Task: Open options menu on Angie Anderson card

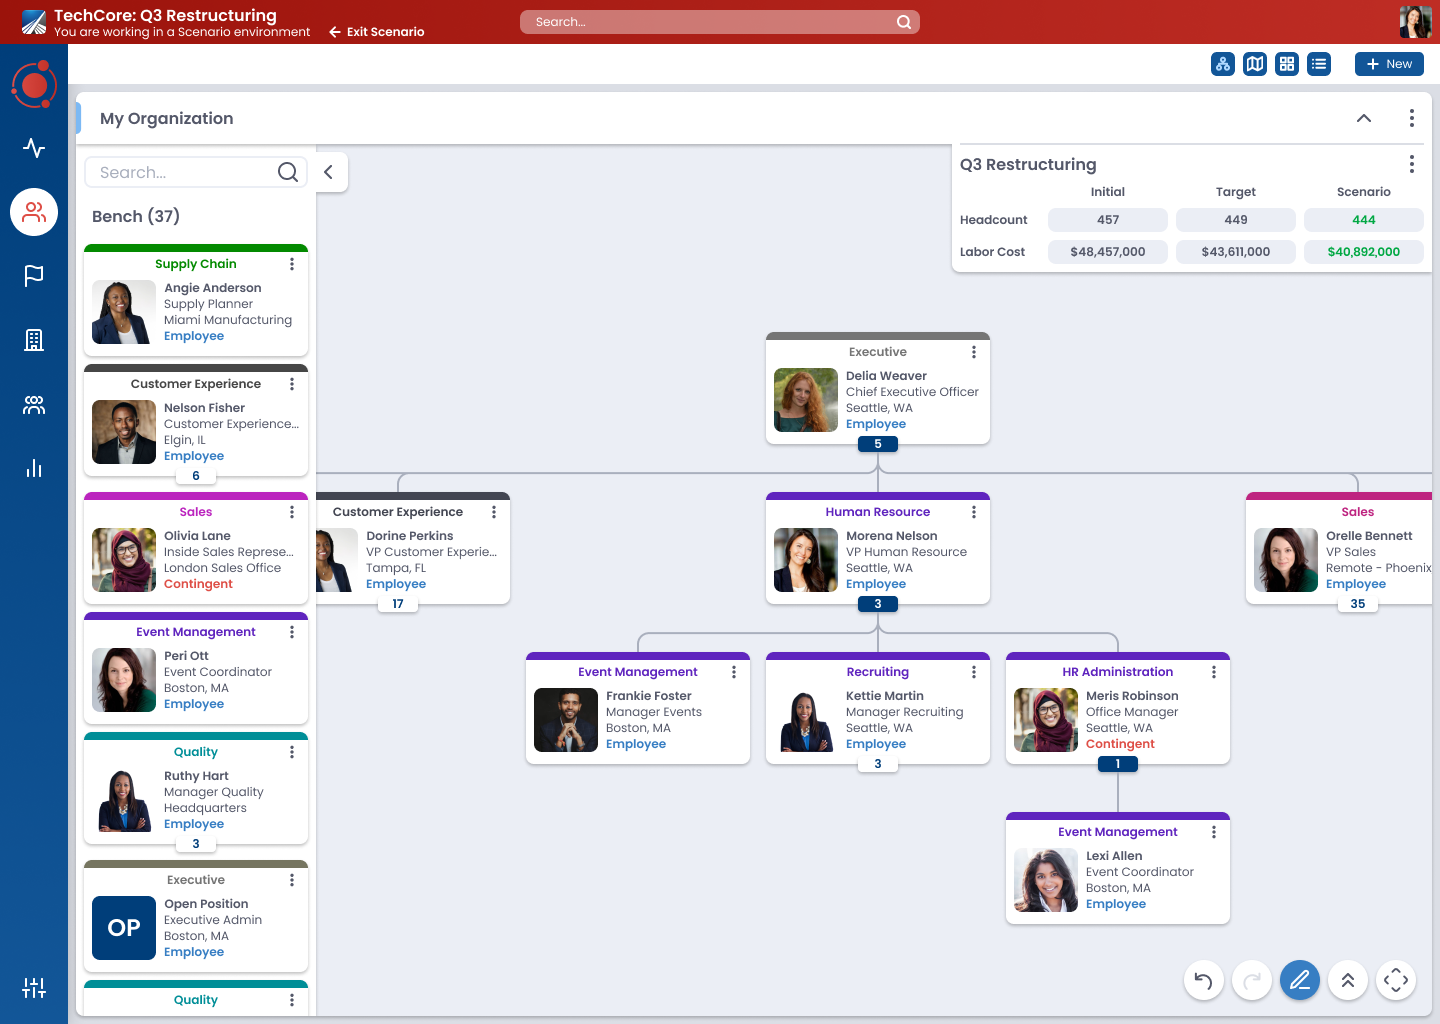Action: 292,264
